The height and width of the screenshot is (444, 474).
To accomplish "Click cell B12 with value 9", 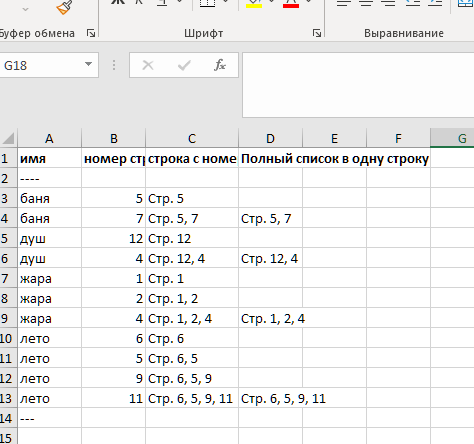I will (x=114, y=378).
